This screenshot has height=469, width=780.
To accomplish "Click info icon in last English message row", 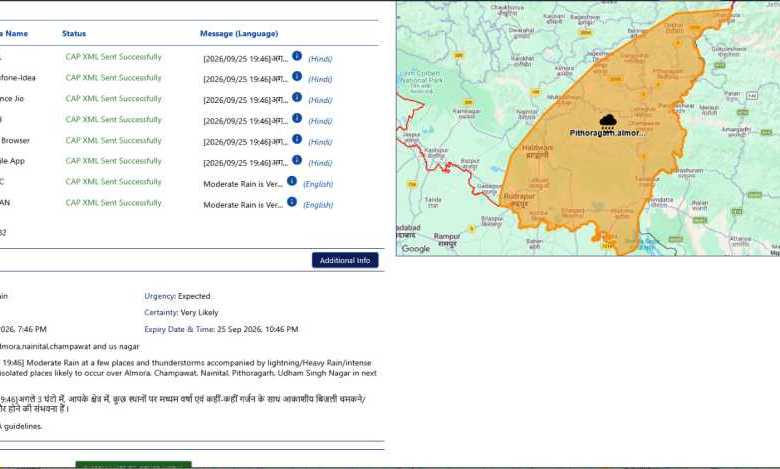I will 292,202.
